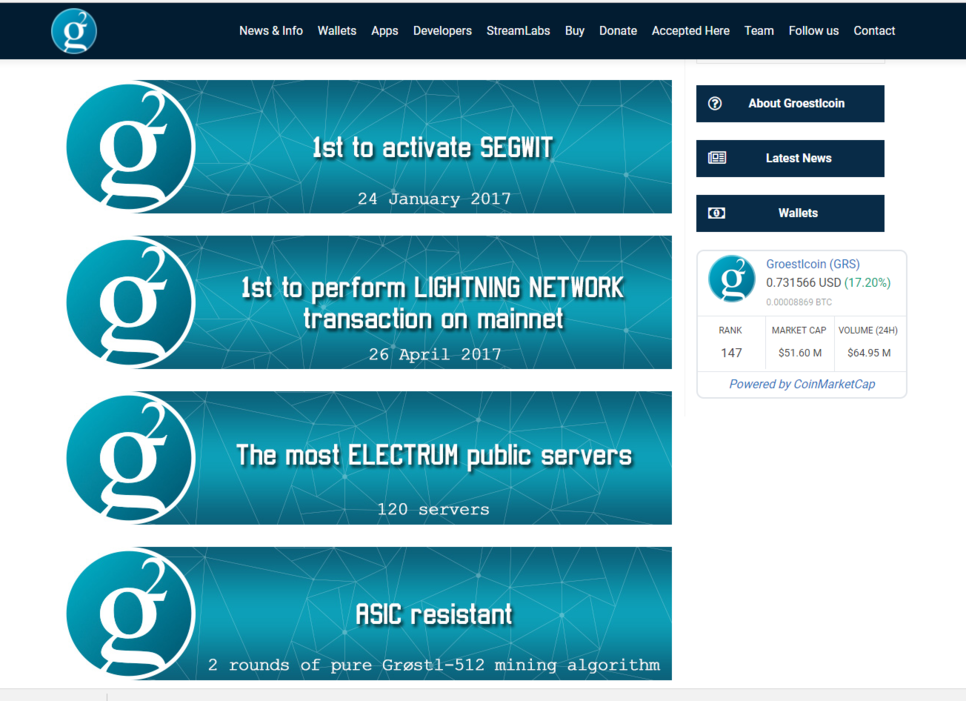The height and width of the screenshot is (701, 966).
Task: Click the ASIC resistant banner
Action: (369, 614)
